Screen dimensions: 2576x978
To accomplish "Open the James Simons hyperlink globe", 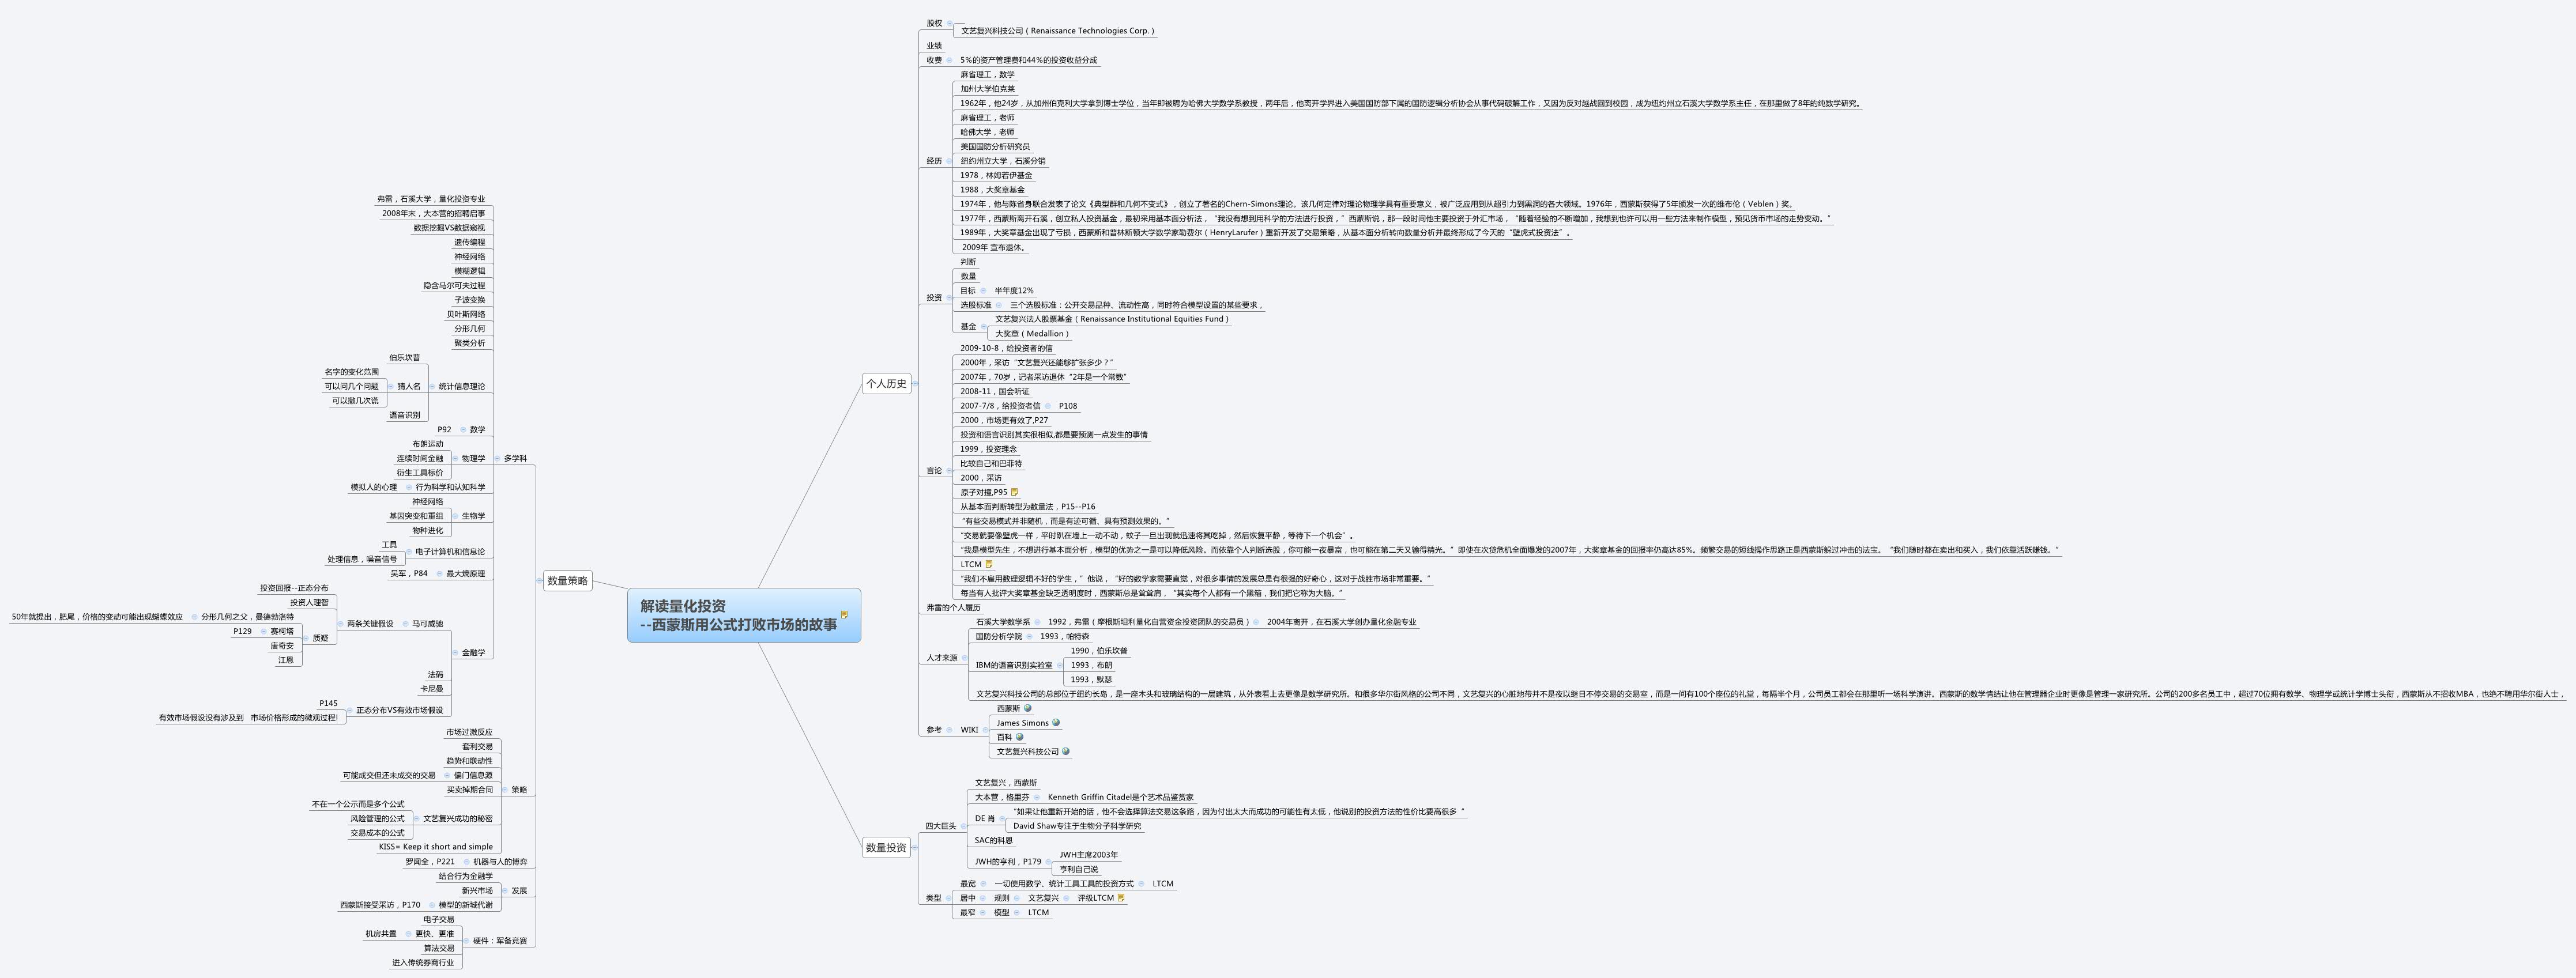I will click(1056, 723).
